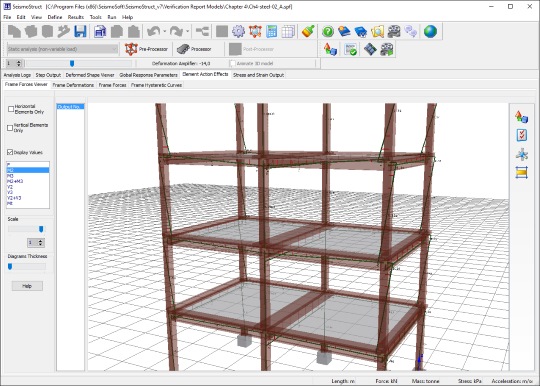Click the tree structure icon in toolbar
Image resolution: width=540 pixels, height=386 pixels.
click(x=202, y=31)
